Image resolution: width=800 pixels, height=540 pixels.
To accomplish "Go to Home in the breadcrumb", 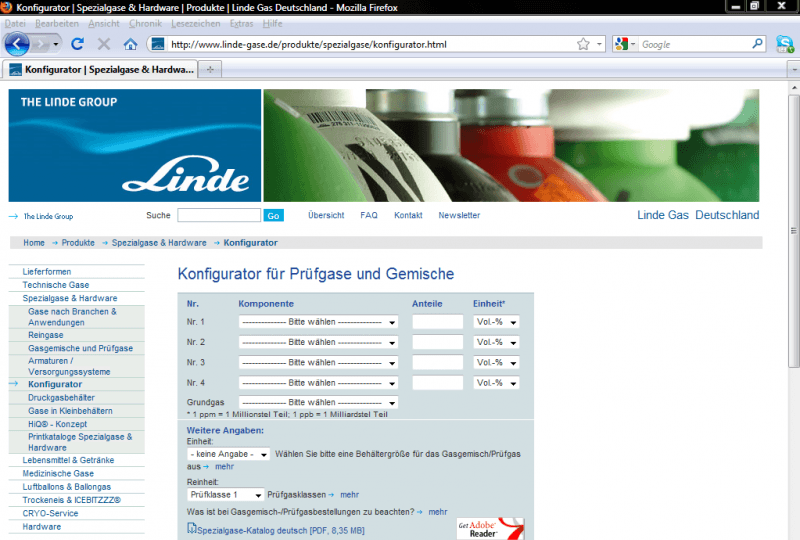I will [x=34, y=243].
